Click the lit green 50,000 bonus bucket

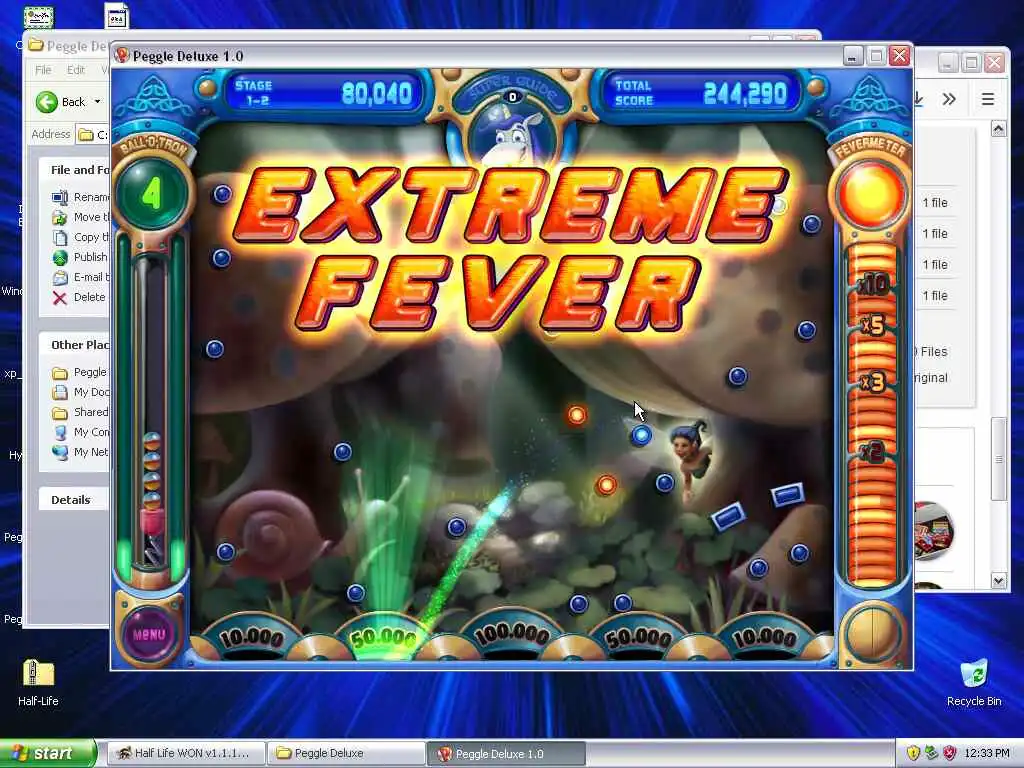click(383, 637)
